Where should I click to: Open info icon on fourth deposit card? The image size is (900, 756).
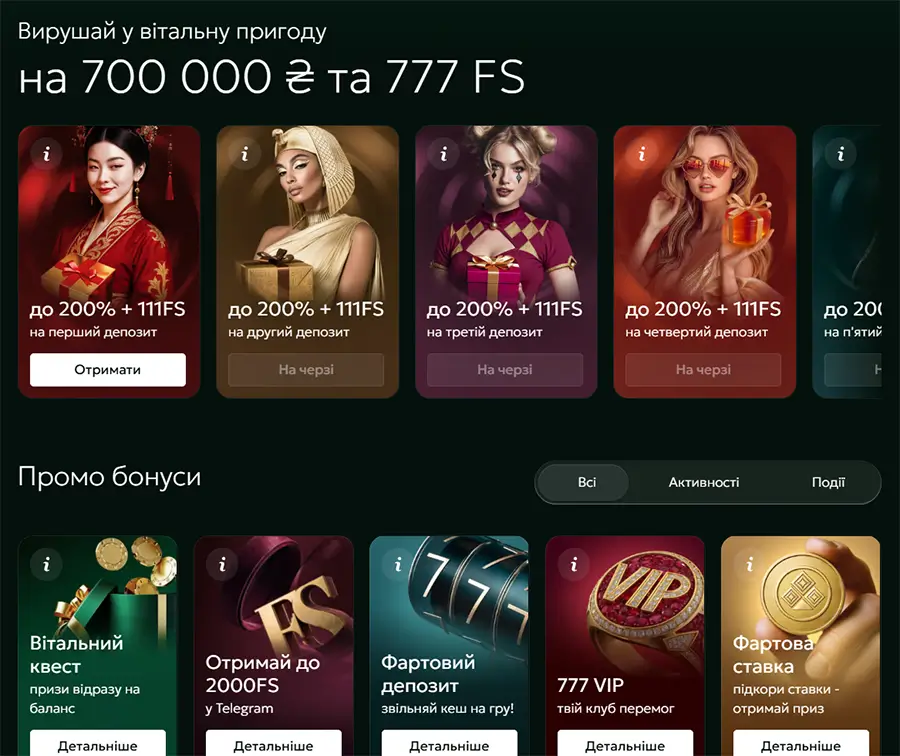pos(642,154)
